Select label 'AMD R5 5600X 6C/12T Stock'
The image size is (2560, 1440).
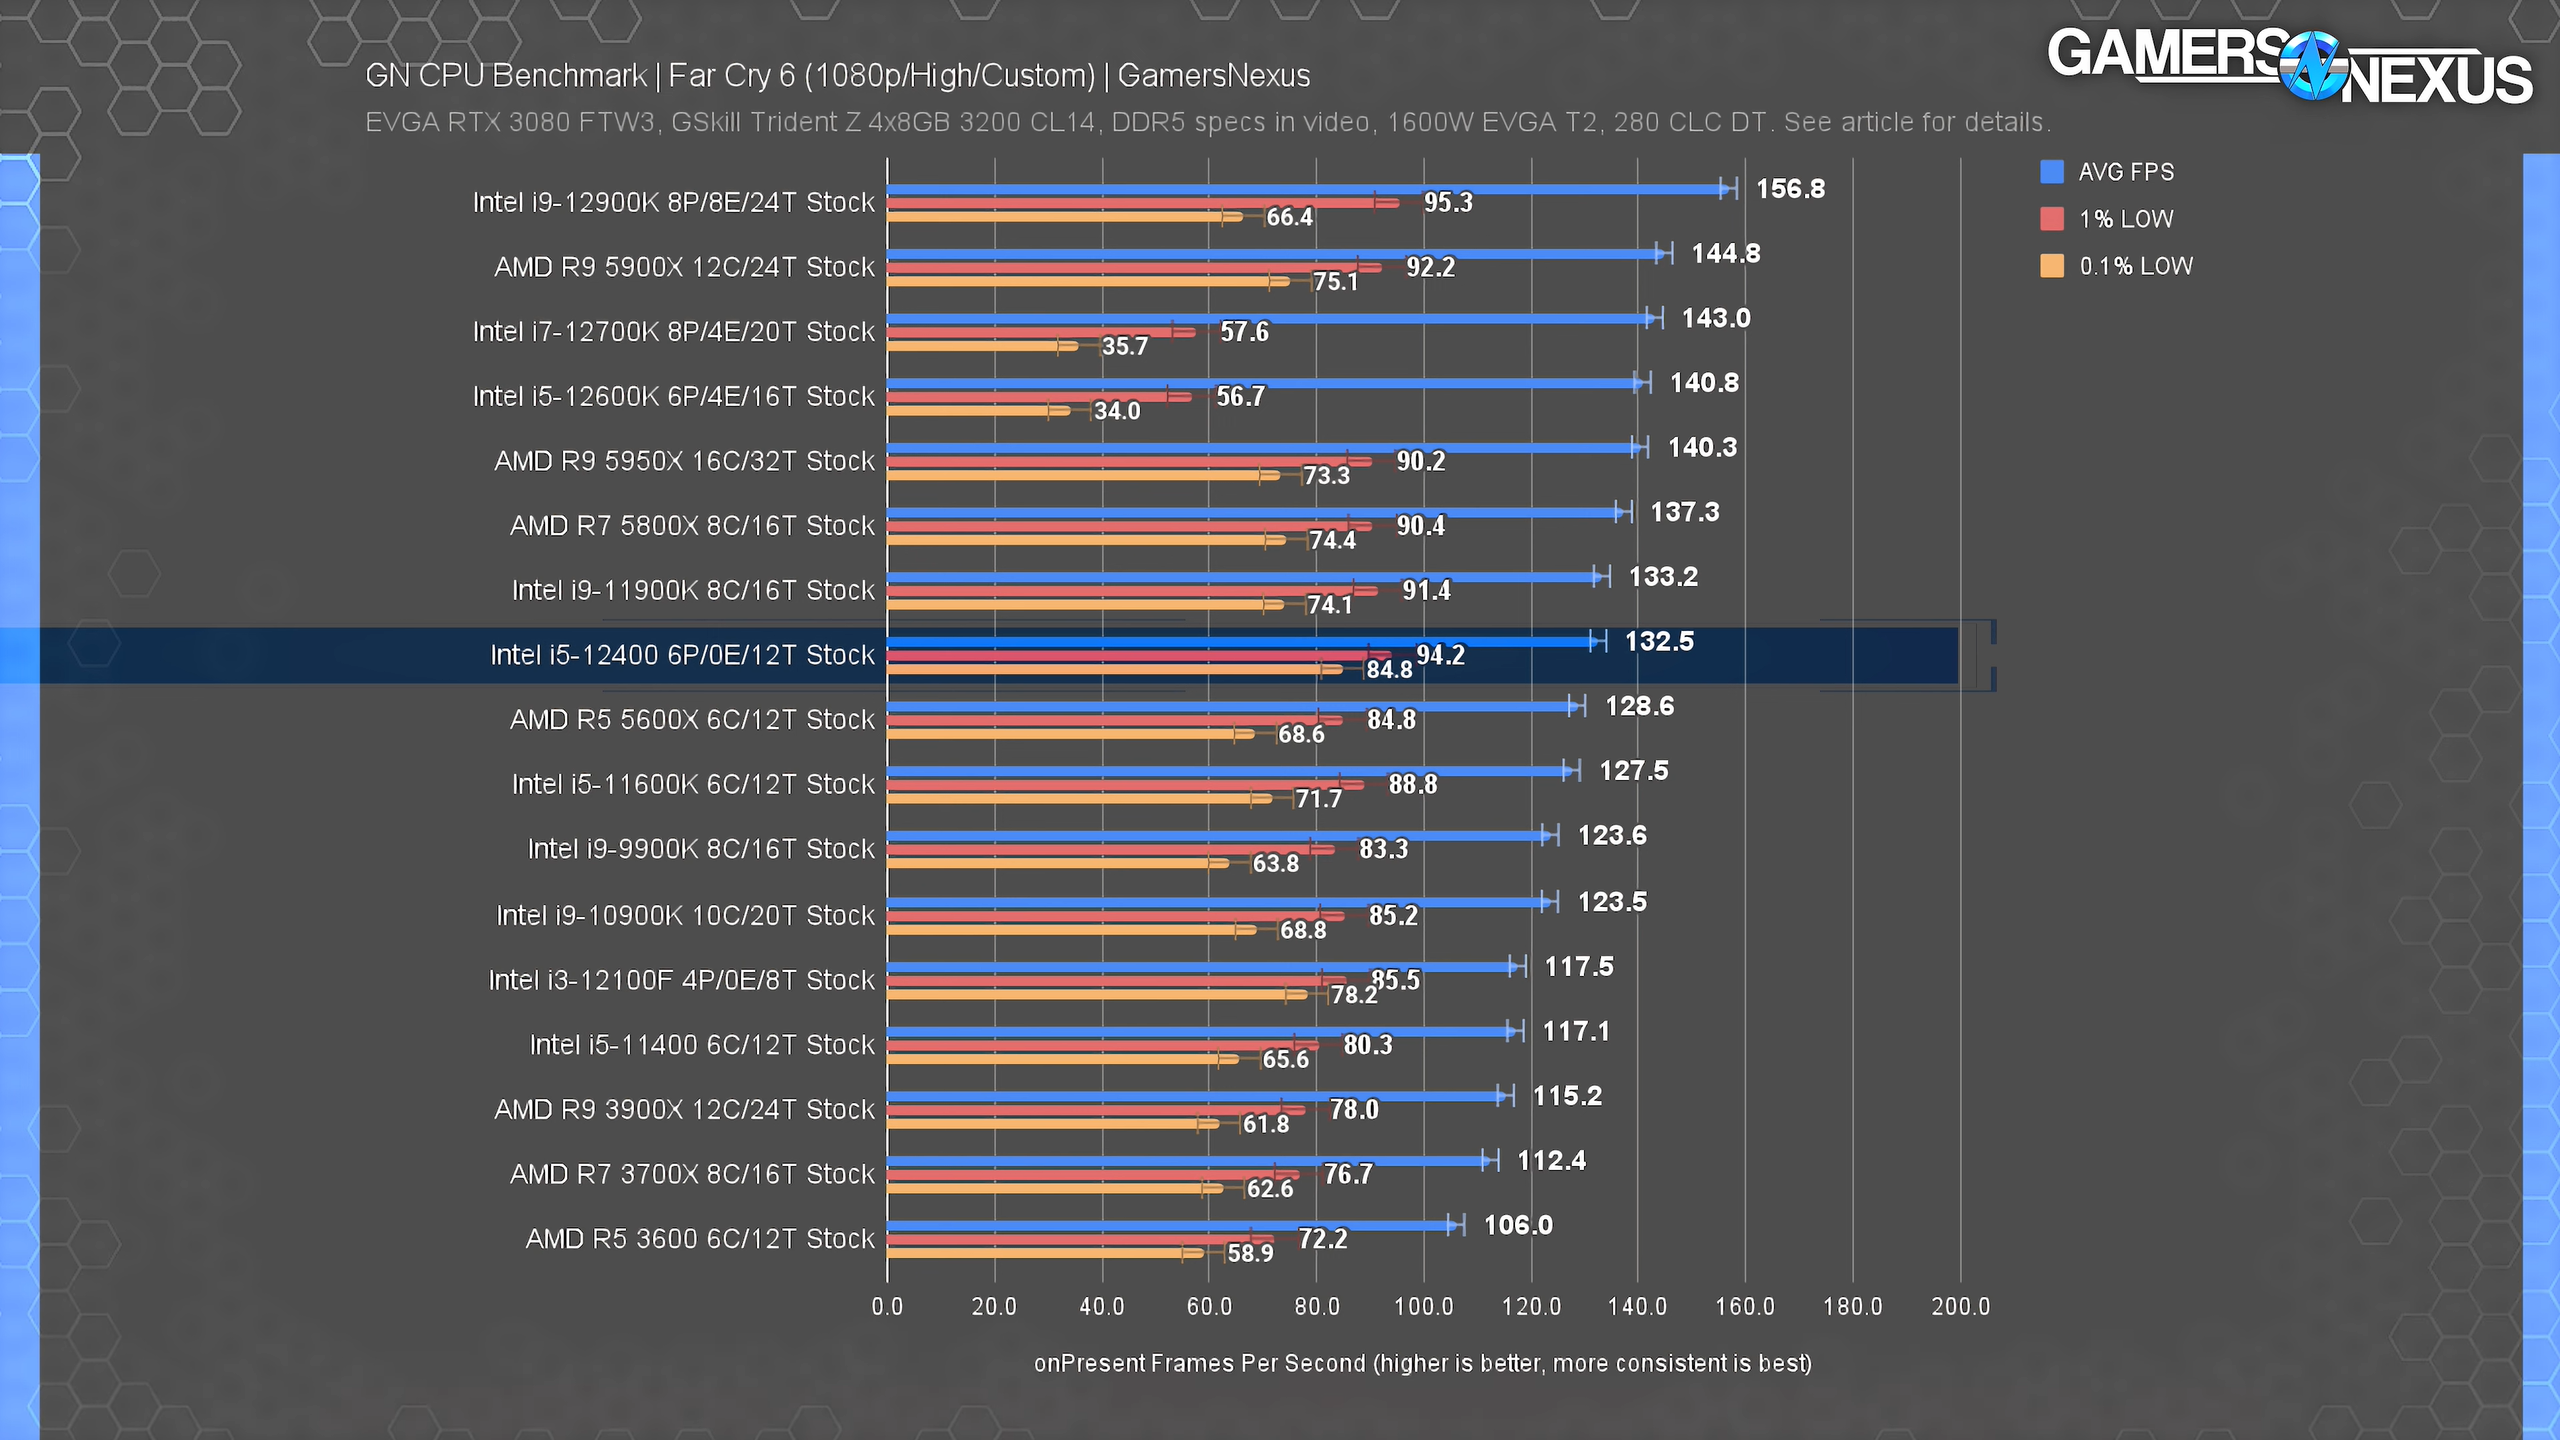pos(692,720)
